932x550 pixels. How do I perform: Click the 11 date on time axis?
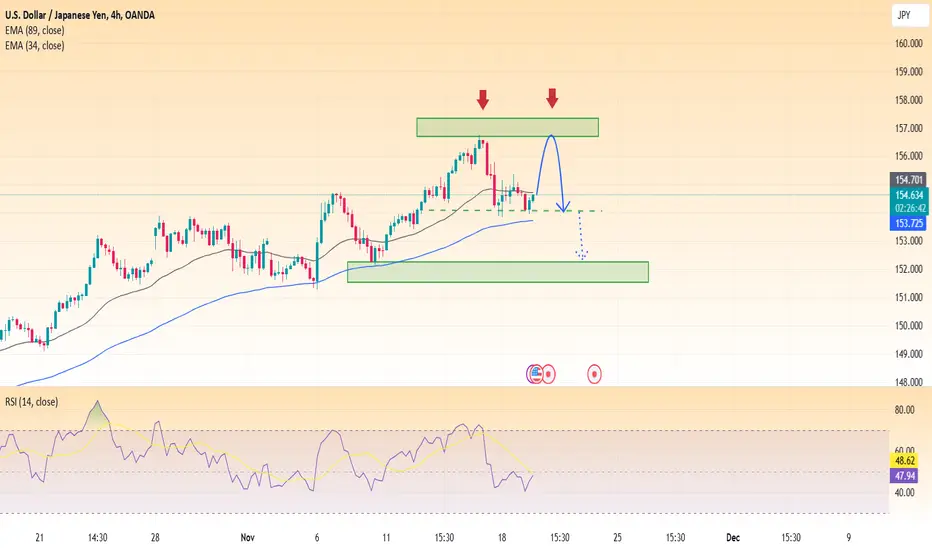tap(386, 538)
